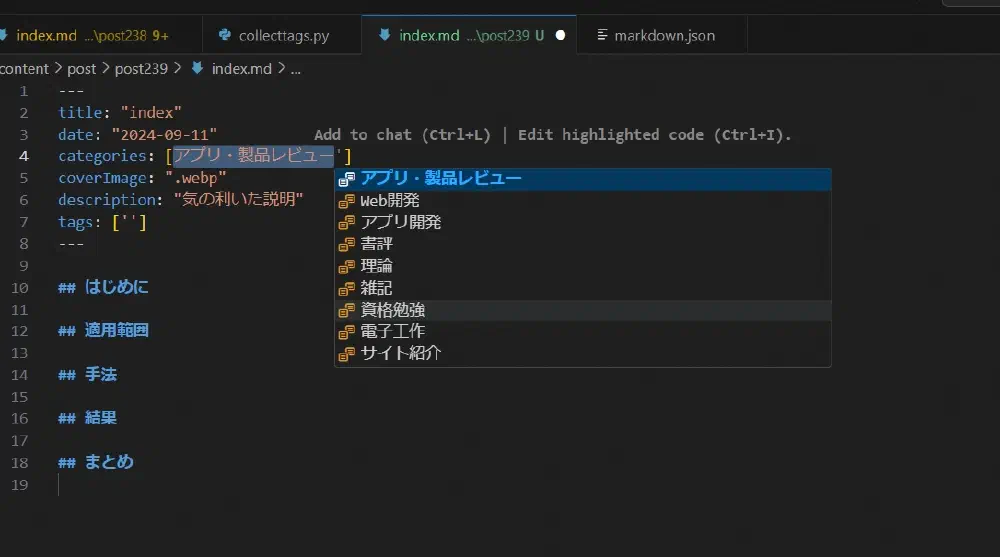This screenshot has height=557, width=1000.
Task: Click line number 10 in gutter
Action: point(20,288)
